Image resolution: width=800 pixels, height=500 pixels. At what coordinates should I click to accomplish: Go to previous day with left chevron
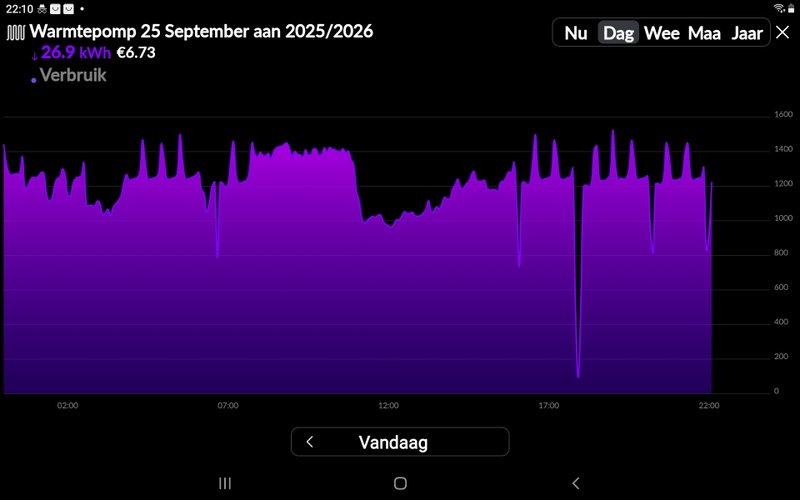pos(310,442)
